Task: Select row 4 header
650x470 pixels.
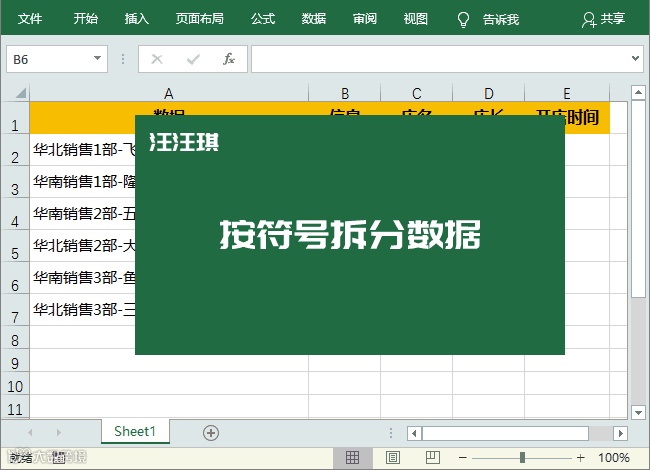Action: (x=15, y=214)
